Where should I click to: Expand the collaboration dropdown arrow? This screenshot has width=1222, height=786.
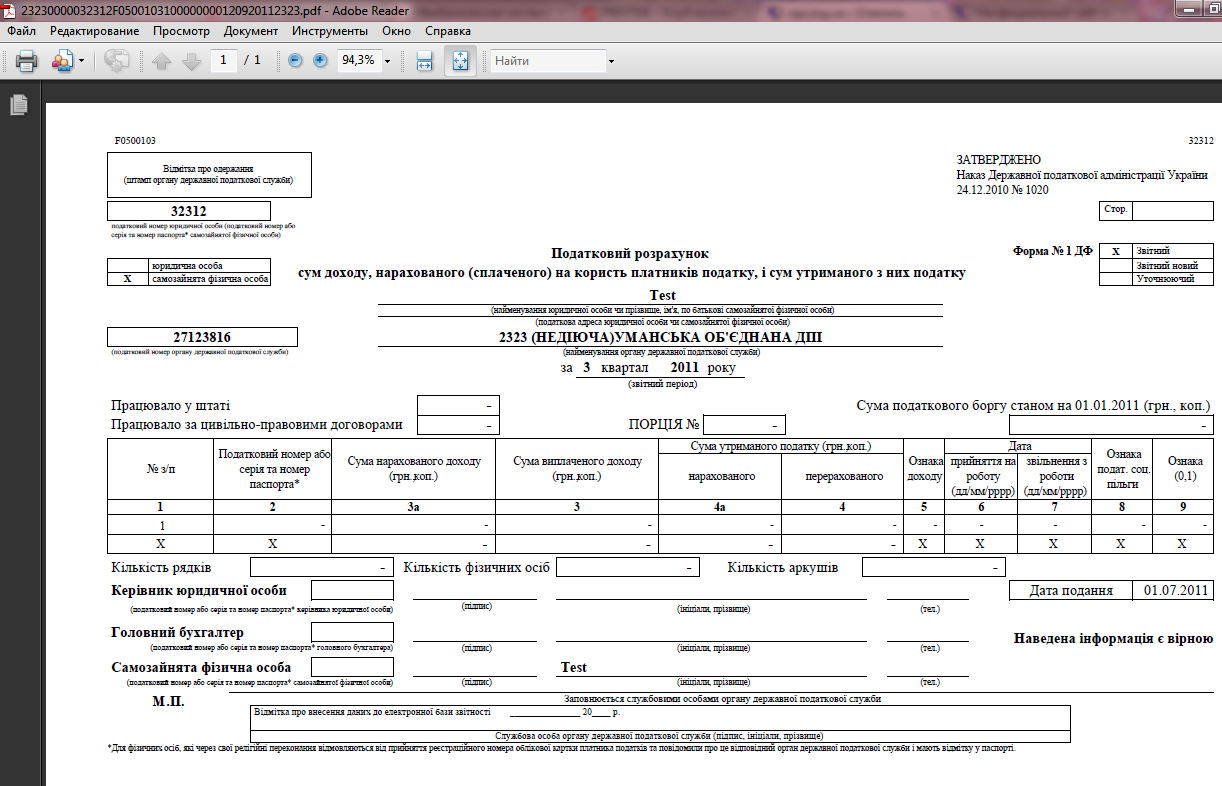click(79, 61)
